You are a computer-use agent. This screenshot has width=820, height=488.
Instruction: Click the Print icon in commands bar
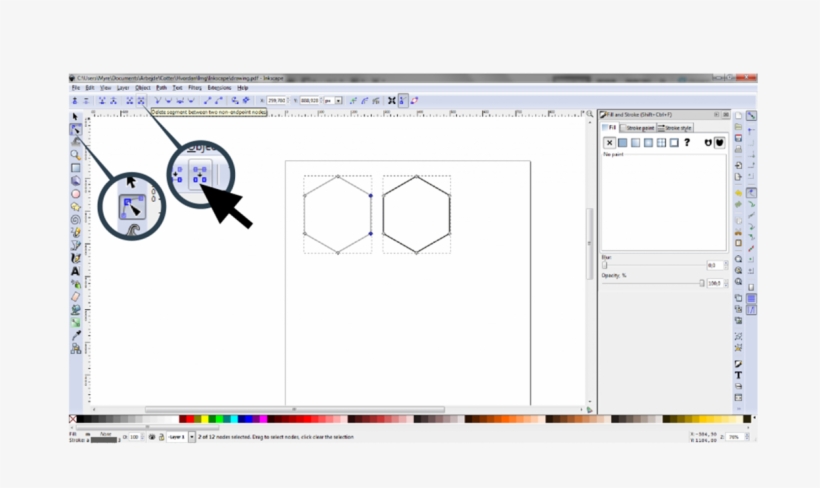pyautogui.click(x=738, y=150)
